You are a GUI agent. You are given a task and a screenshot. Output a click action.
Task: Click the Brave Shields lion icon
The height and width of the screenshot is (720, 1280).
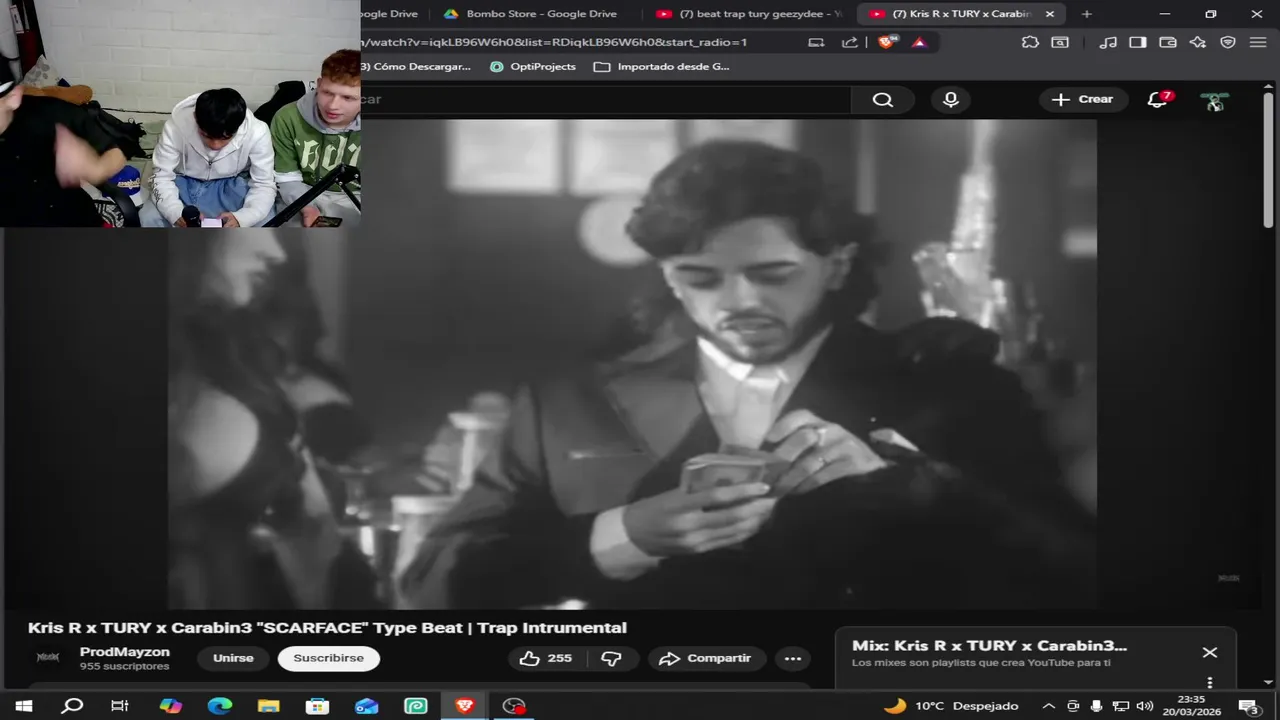point(887,42)
